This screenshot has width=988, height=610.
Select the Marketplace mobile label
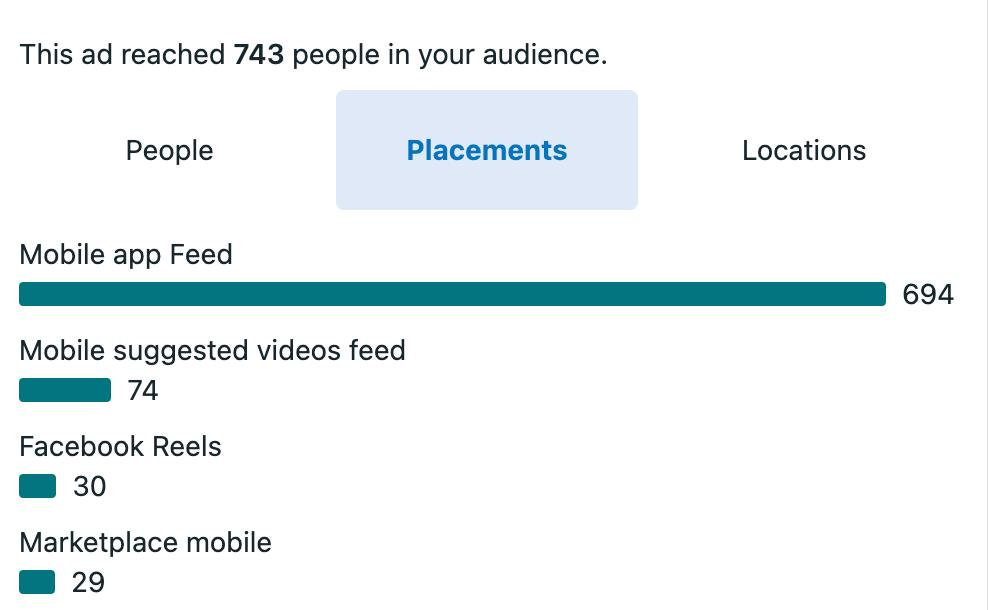coord(146,543)
